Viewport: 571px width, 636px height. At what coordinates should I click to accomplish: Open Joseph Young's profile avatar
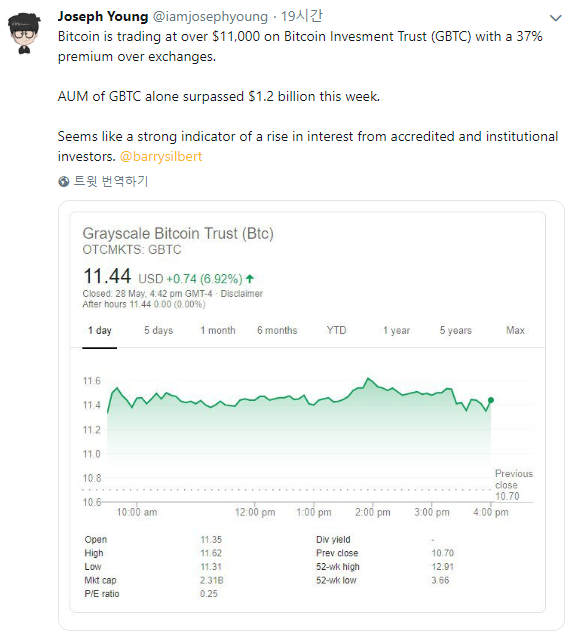24,34
